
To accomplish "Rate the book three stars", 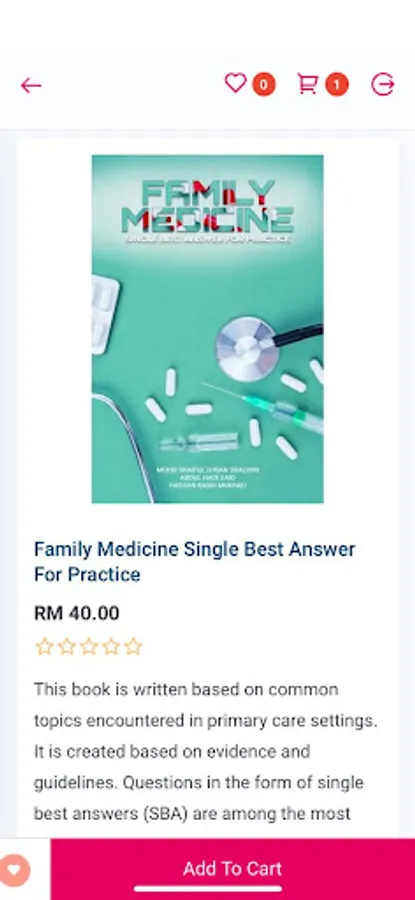I will [89, 647].
